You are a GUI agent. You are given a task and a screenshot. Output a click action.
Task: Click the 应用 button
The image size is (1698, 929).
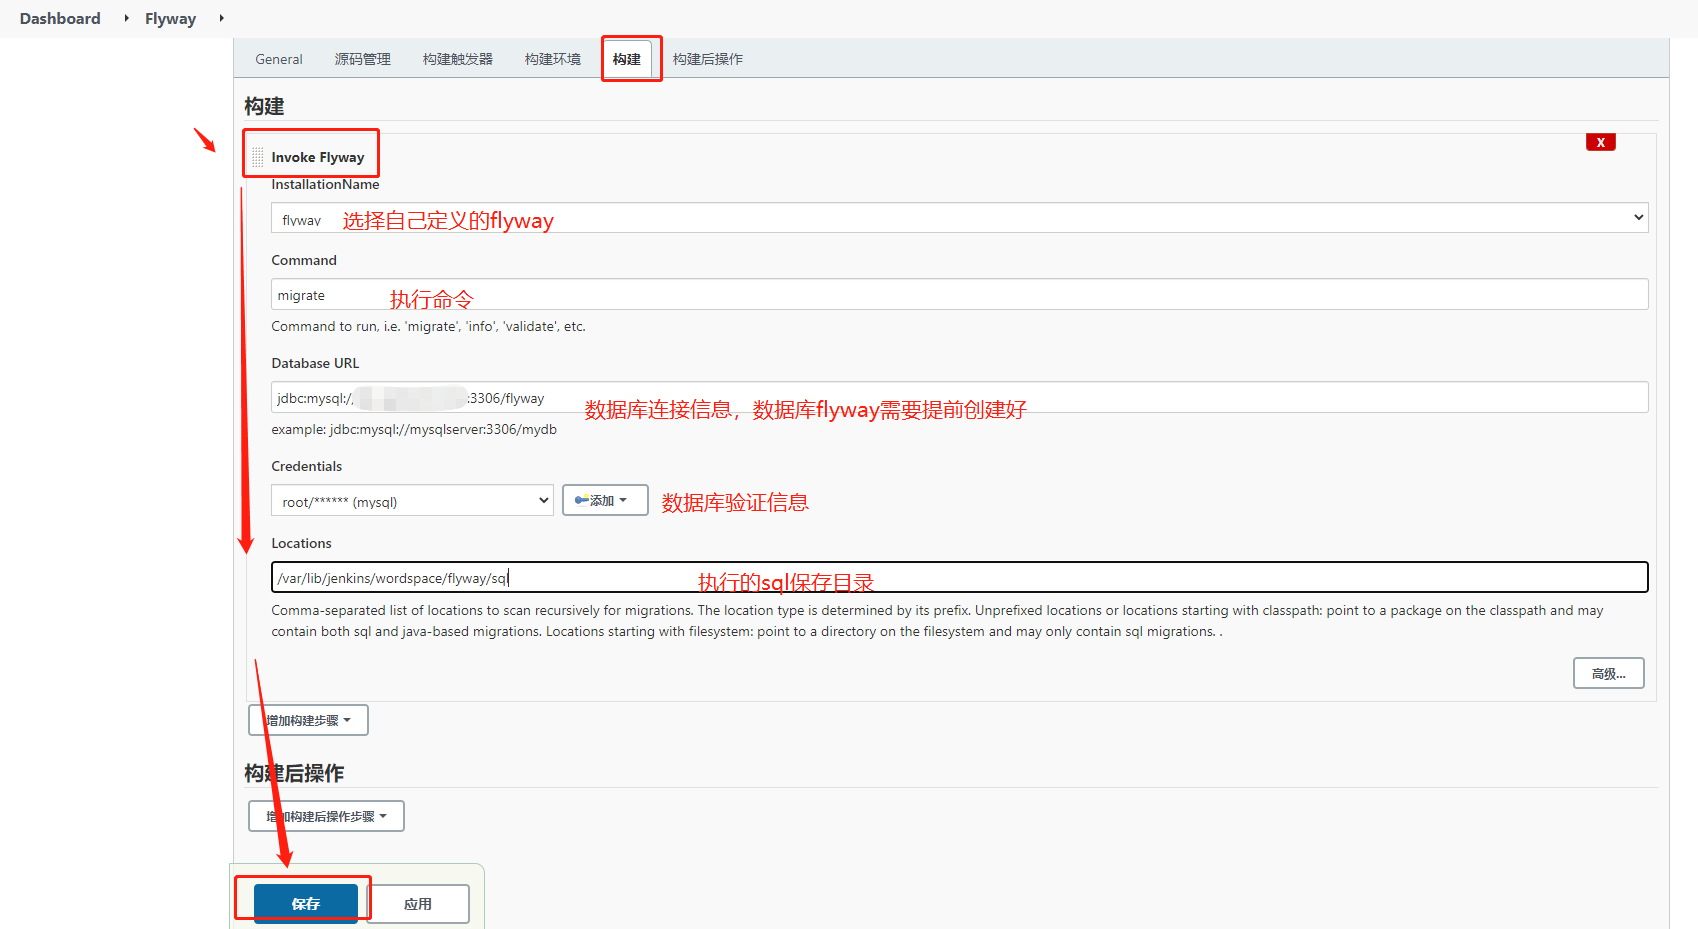(418, 903)
